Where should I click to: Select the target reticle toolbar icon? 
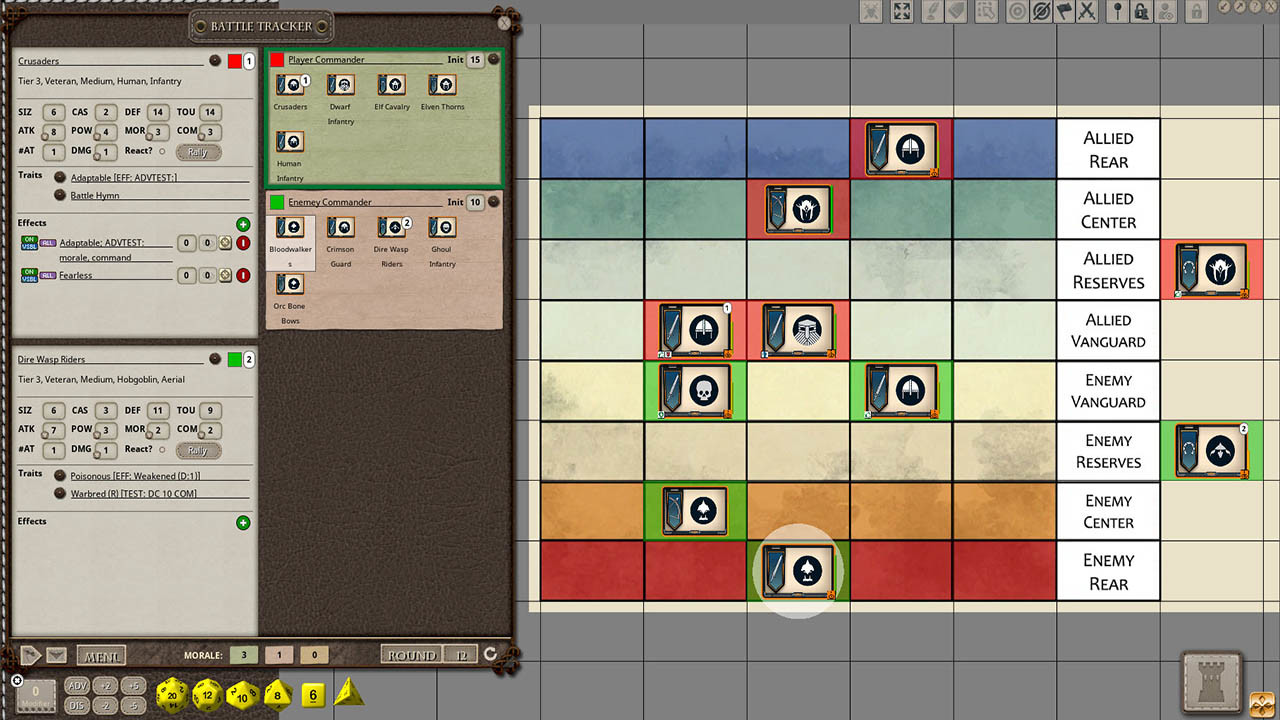pos(1018,13)
